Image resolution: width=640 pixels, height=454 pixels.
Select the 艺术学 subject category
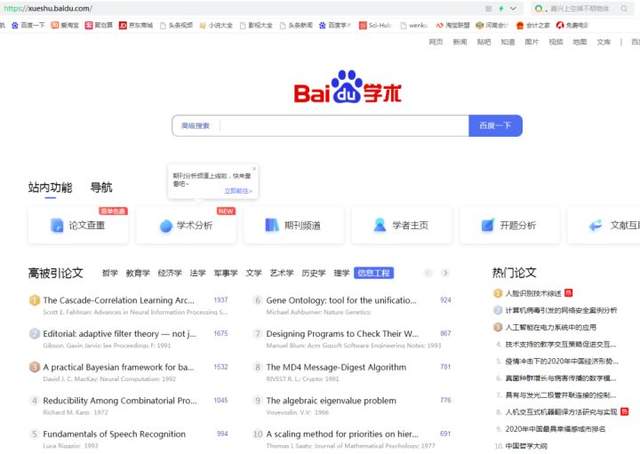[282, 273]
